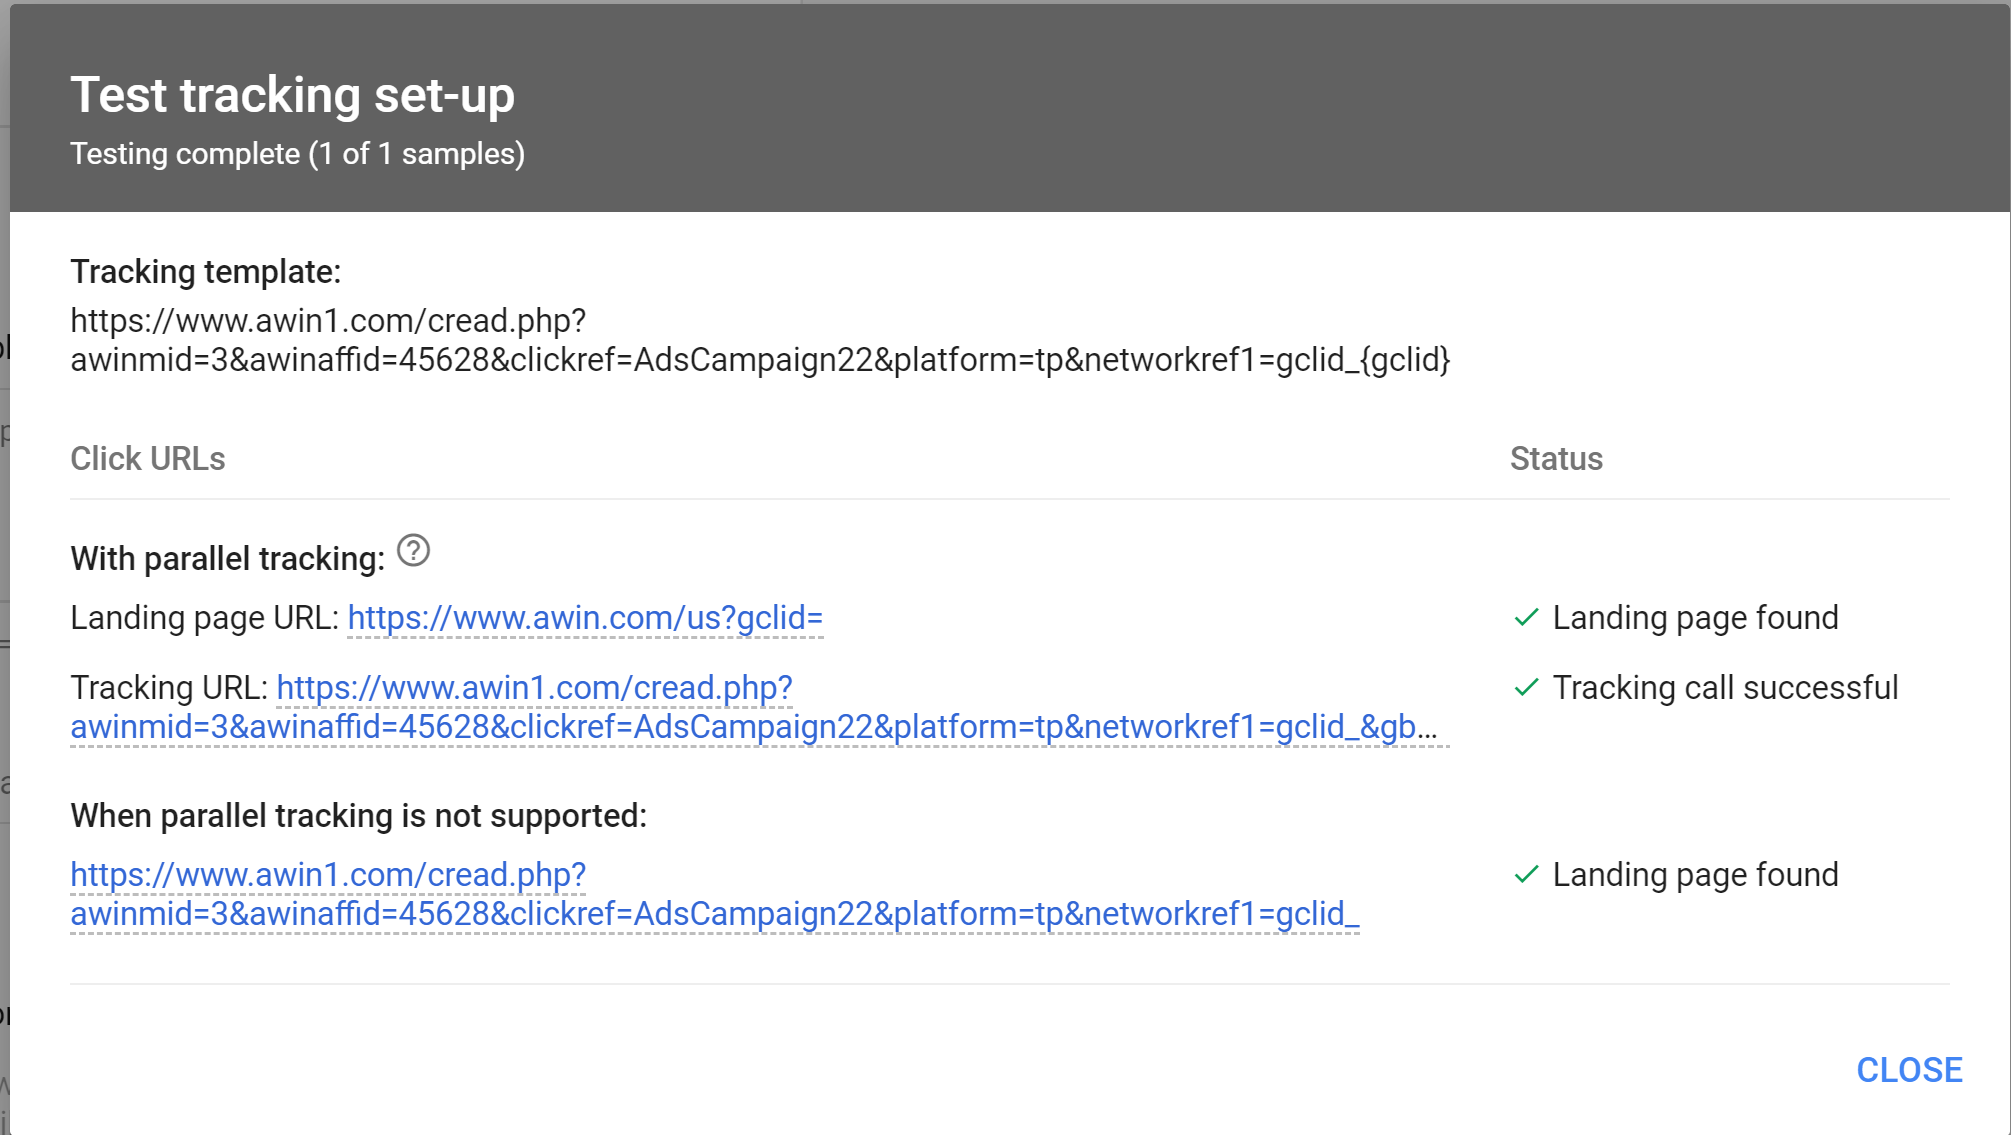Open the landing page URL awin.com/us

click(584, 617)
